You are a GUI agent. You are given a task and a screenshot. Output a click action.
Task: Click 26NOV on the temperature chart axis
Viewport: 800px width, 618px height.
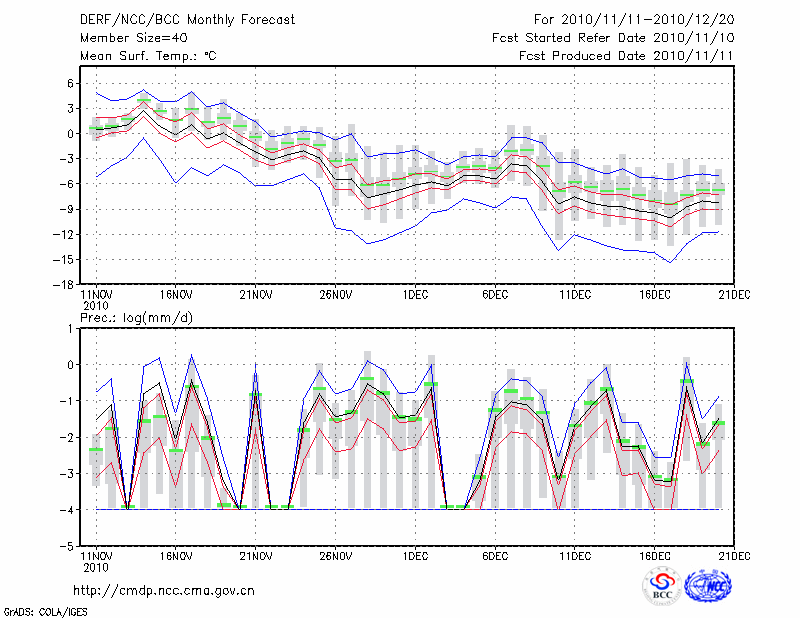coord(335,296)
